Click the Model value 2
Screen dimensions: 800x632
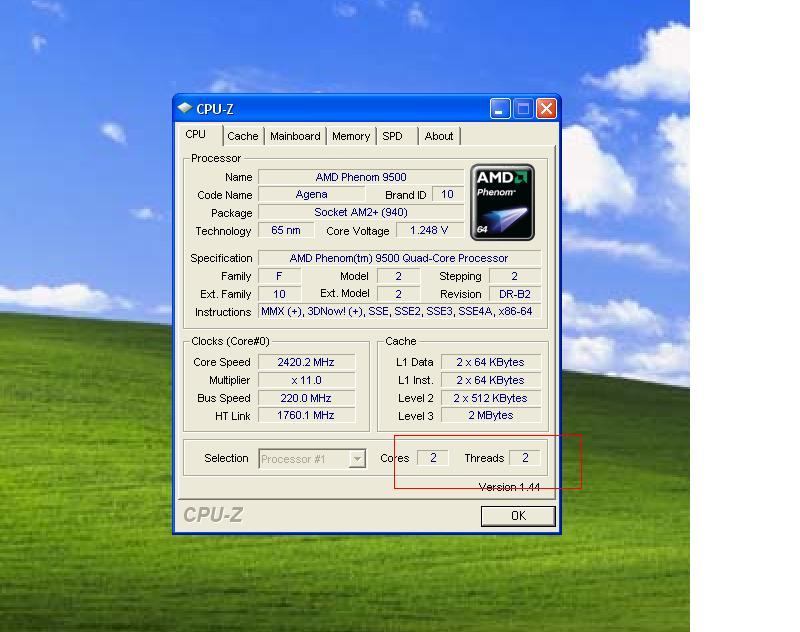(398, 276)
